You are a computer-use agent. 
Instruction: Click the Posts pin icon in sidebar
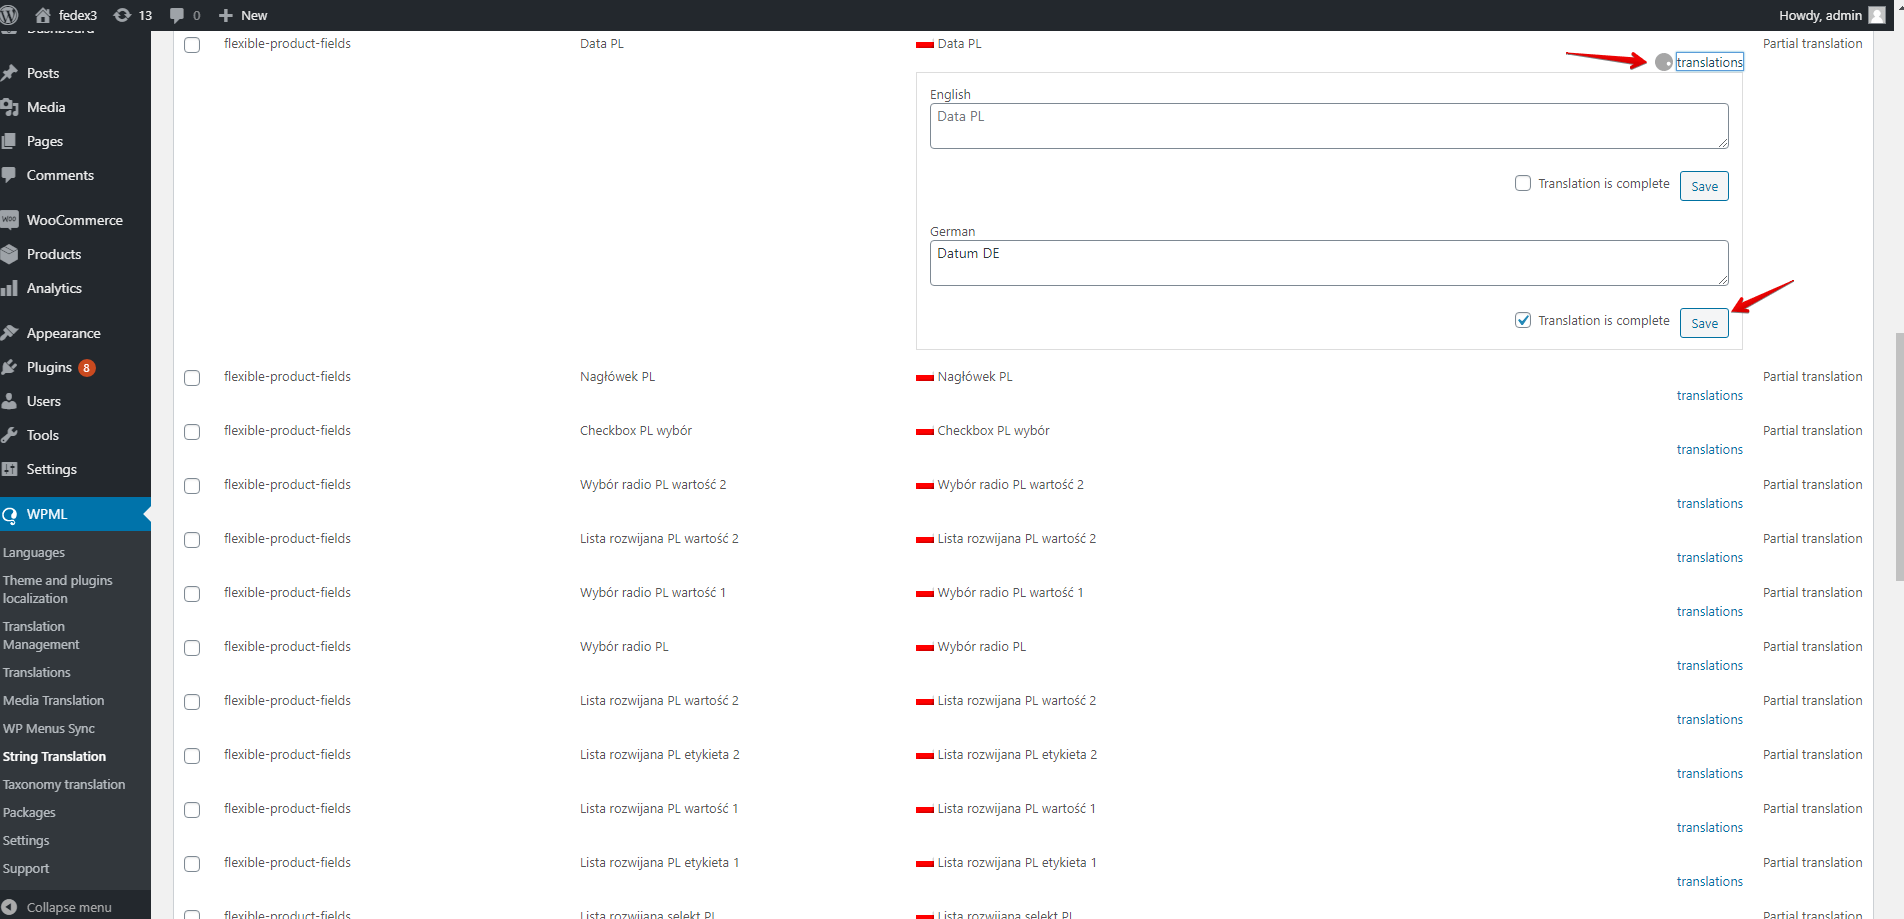(x=10, y=73)
